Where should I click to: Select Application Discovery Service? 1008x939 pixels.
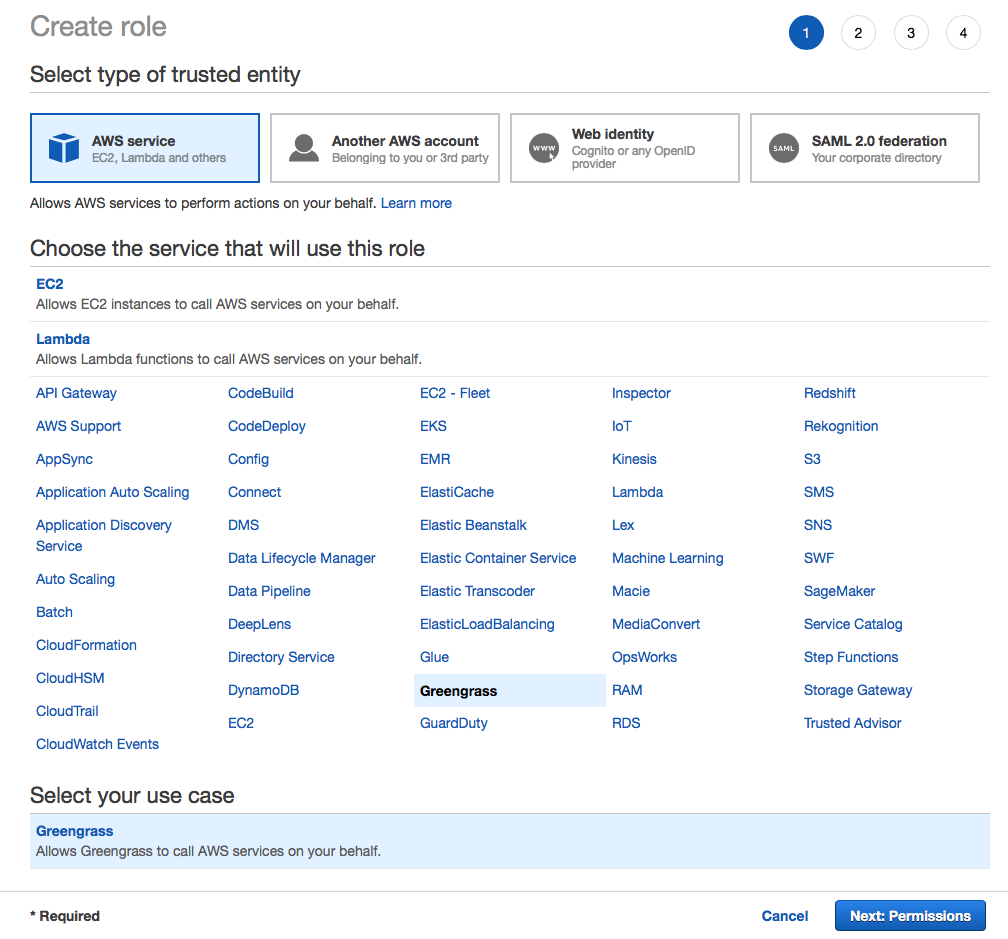(x=104, y=535)
